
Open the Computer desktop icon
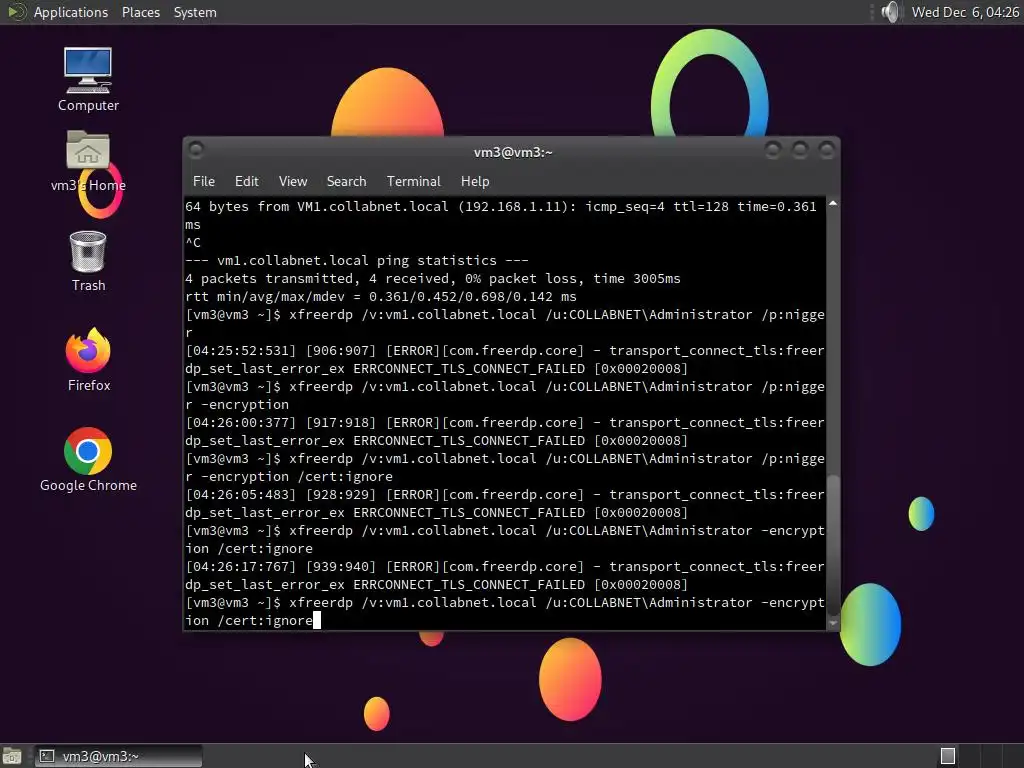pyautogui.click(x=88, y=79)
